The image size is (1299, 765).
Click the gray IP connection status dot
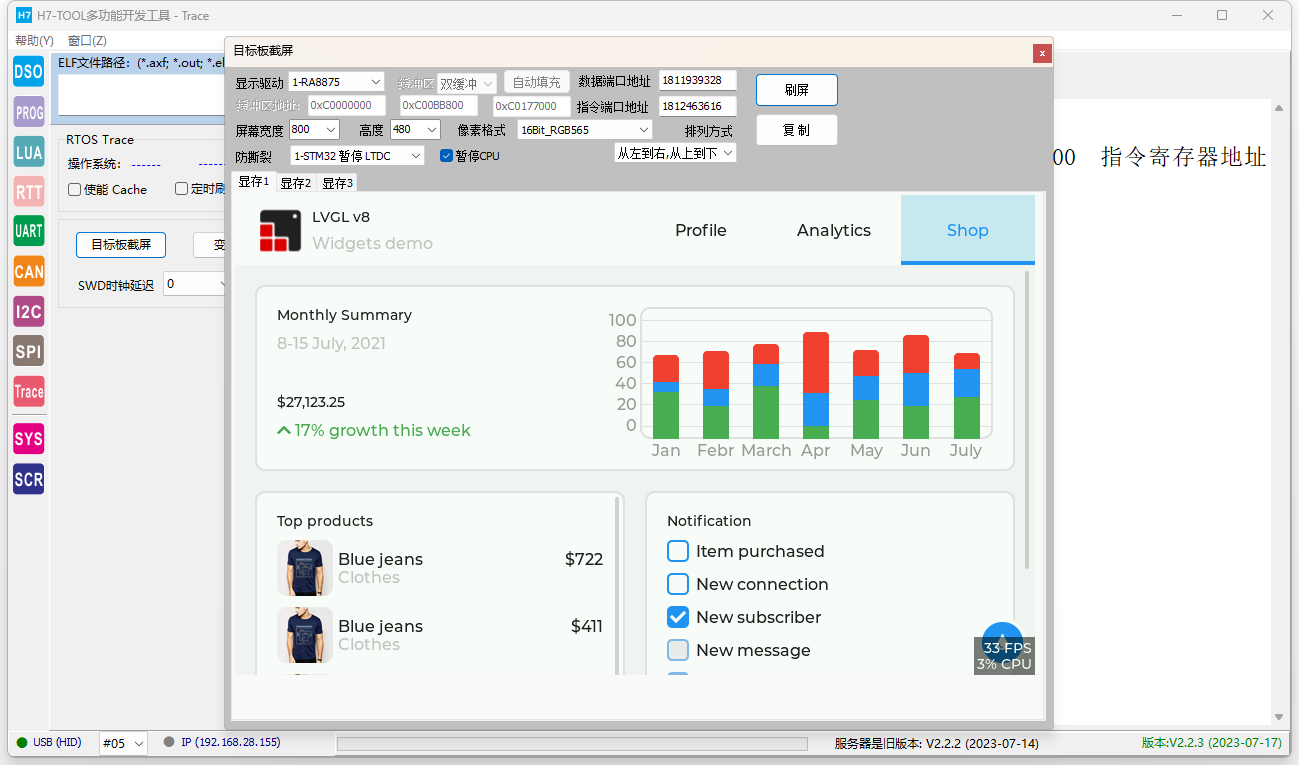(169, 742)
